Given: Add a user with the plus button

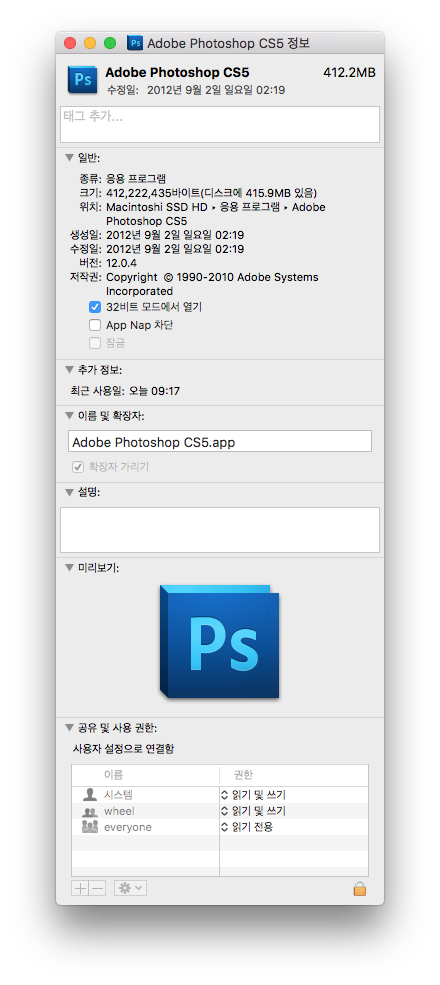Looking at the screenshot, I should [x=80, y=888].
